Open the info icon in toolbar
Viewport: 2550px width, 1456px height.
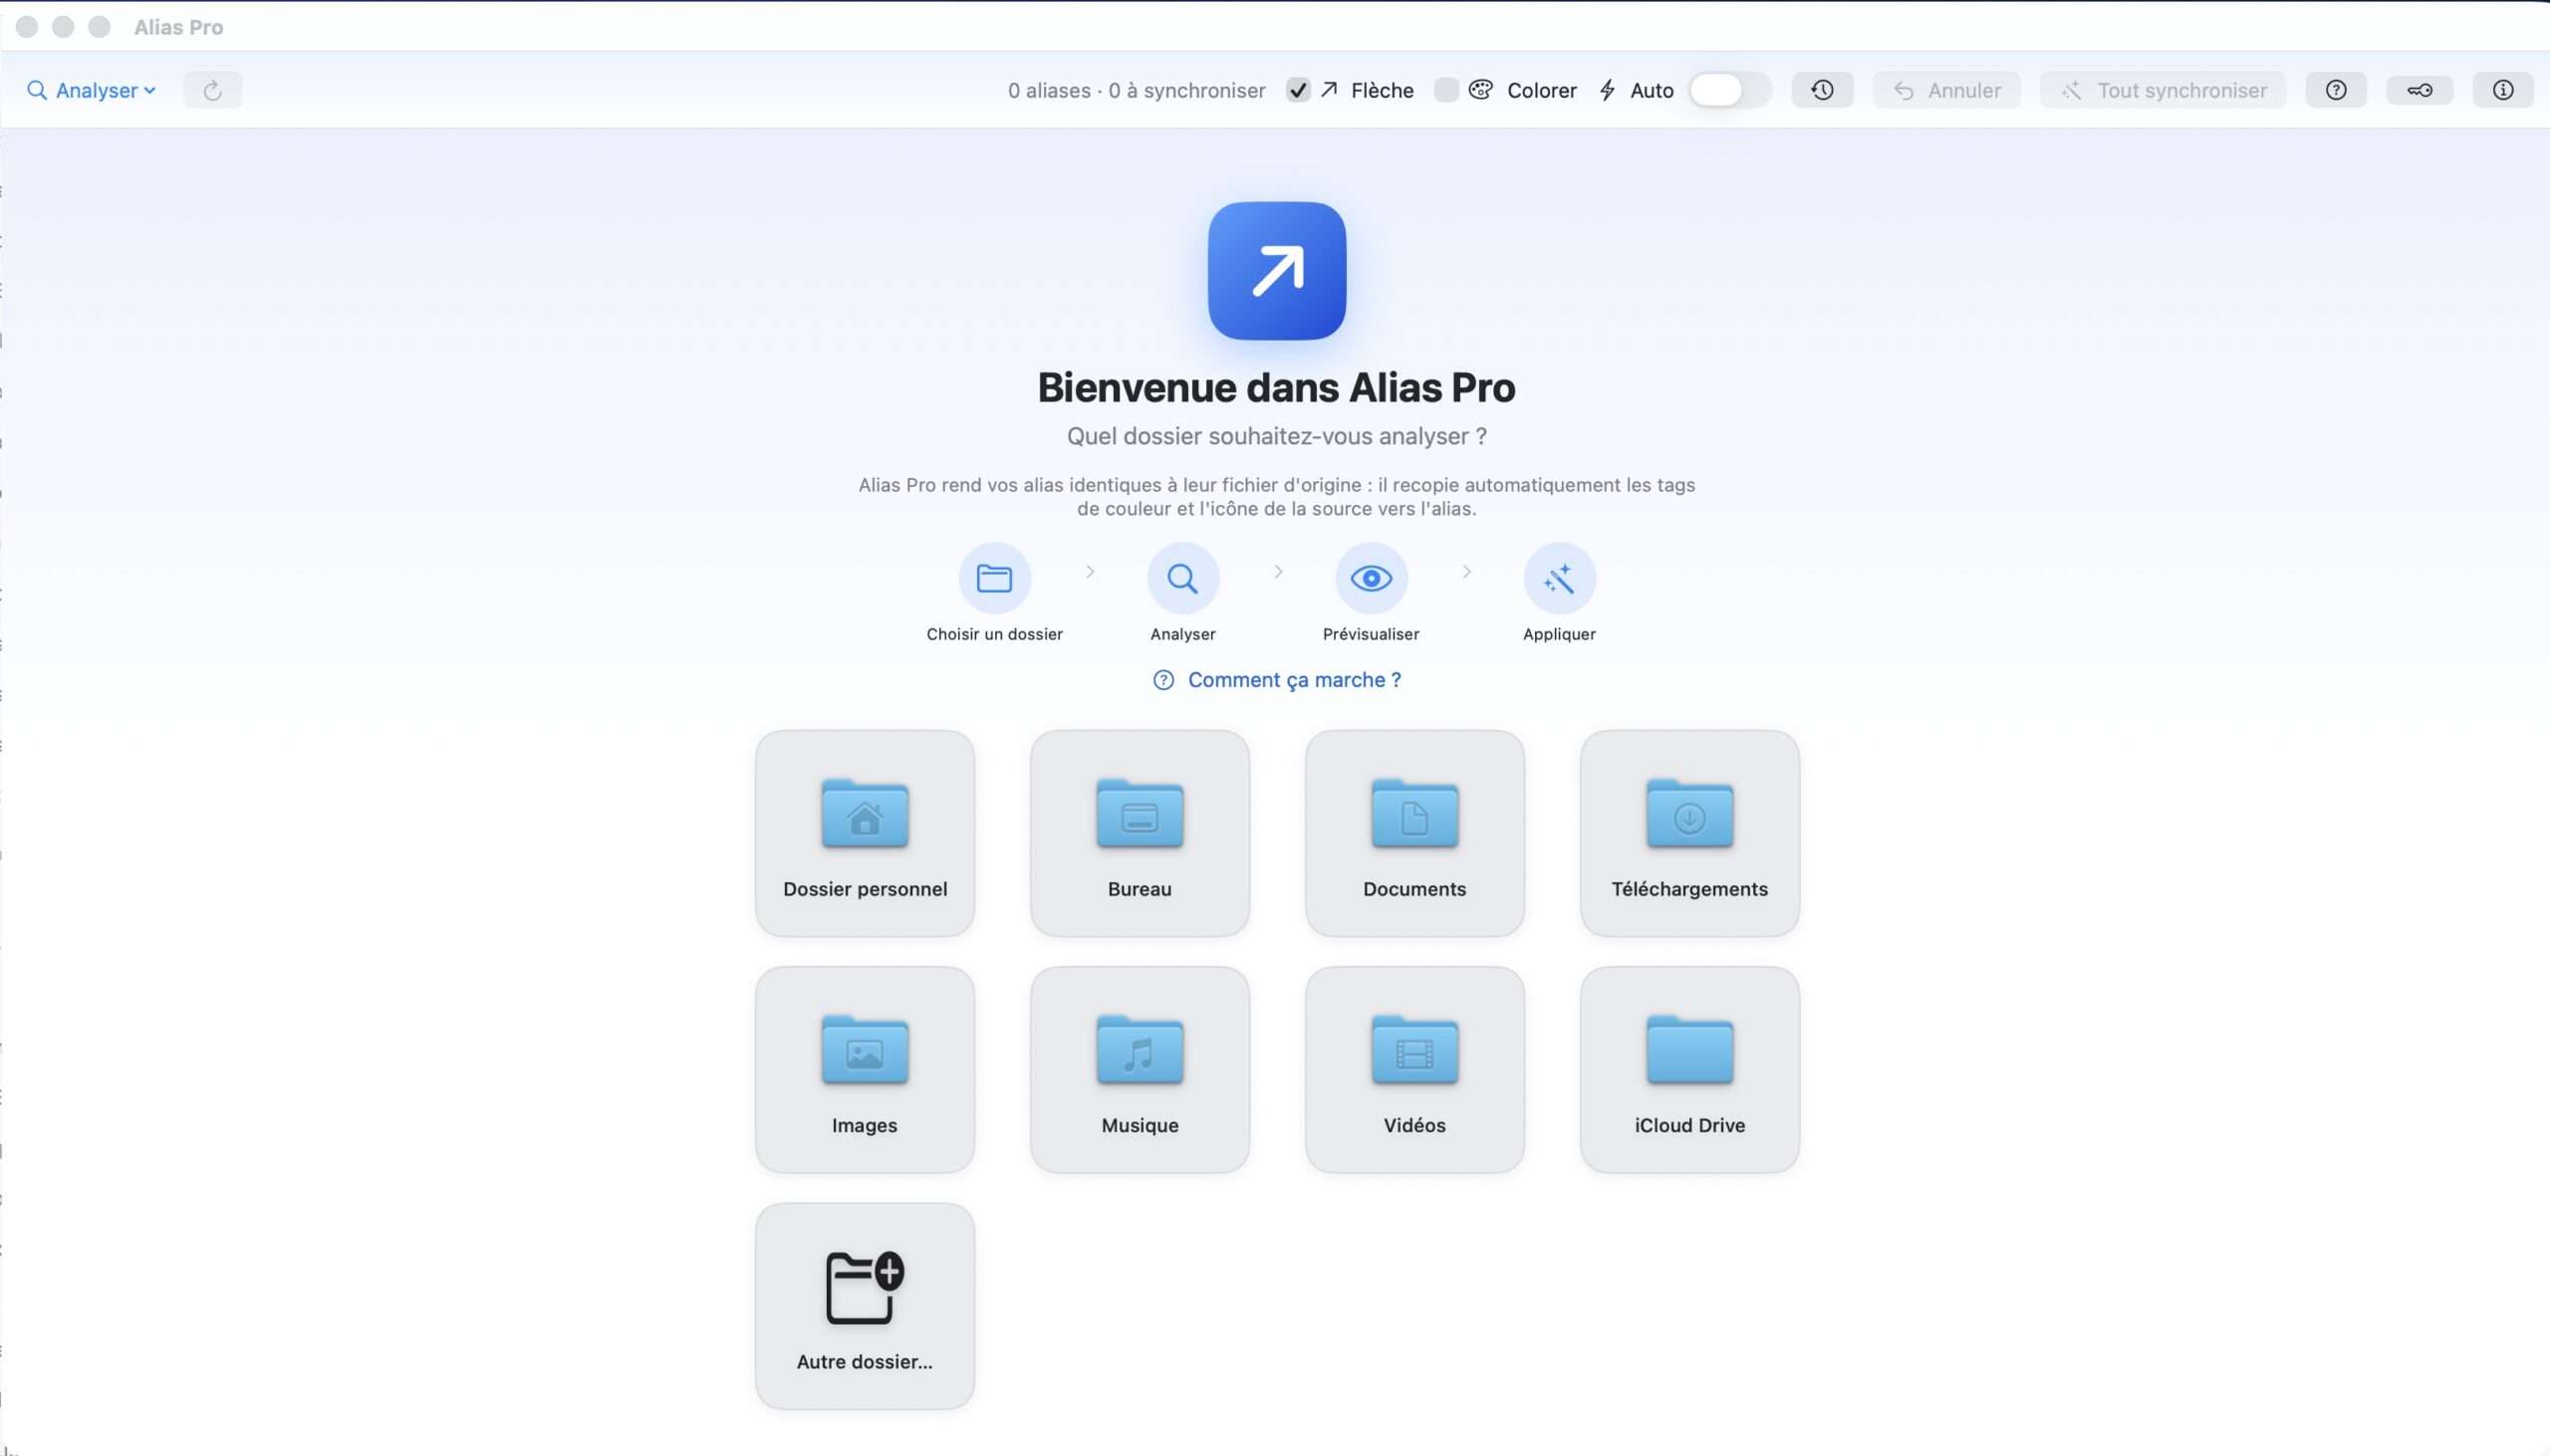[2502, 90]
